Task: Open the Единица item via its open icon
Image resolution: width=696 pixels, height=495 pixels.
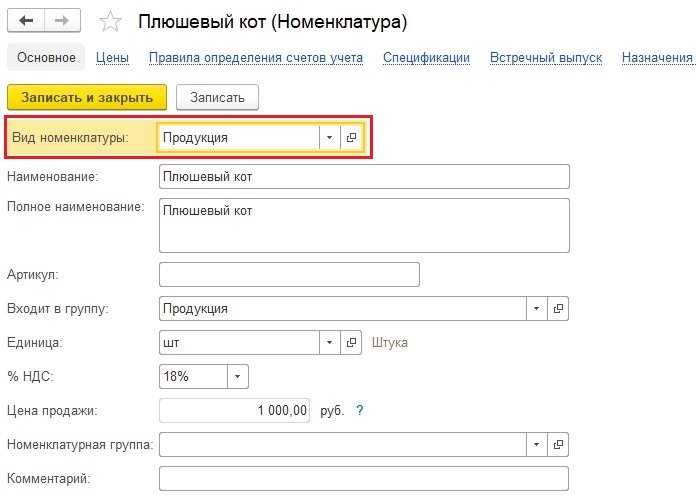Action: [x=351, y=342]
